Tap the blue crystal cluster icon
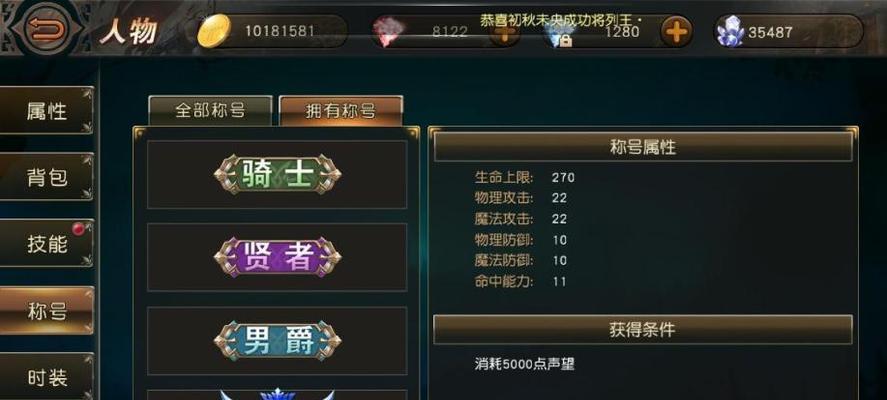This screenshot has height=400, width=887. pyautogui.click(x=730, y=32)
